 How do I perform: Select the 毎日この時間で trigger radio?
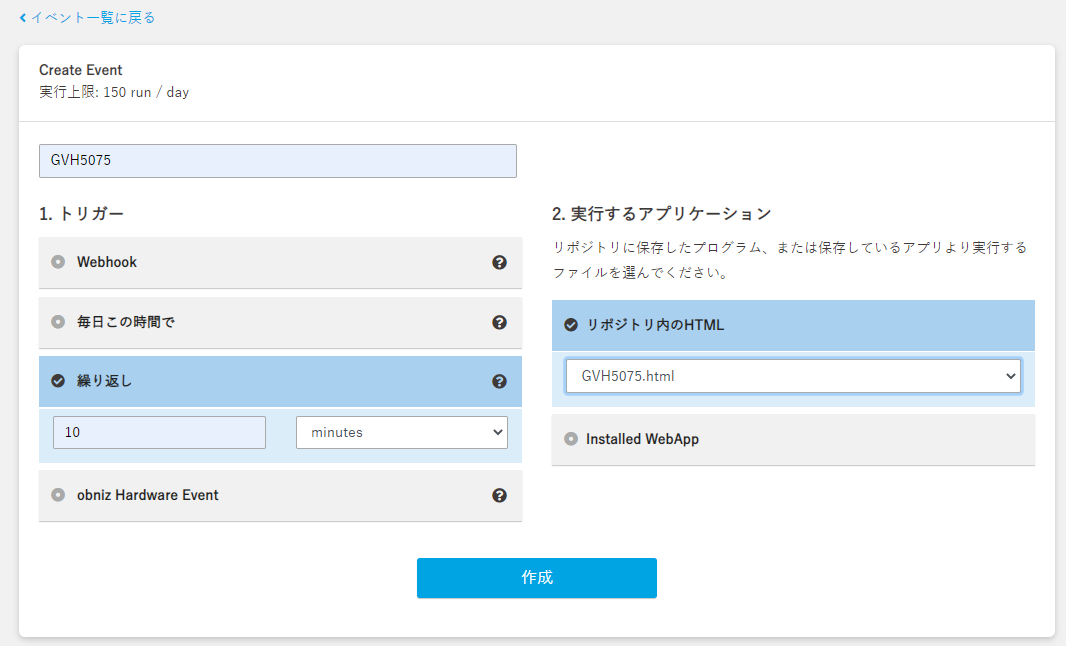(x=58, y=322)
